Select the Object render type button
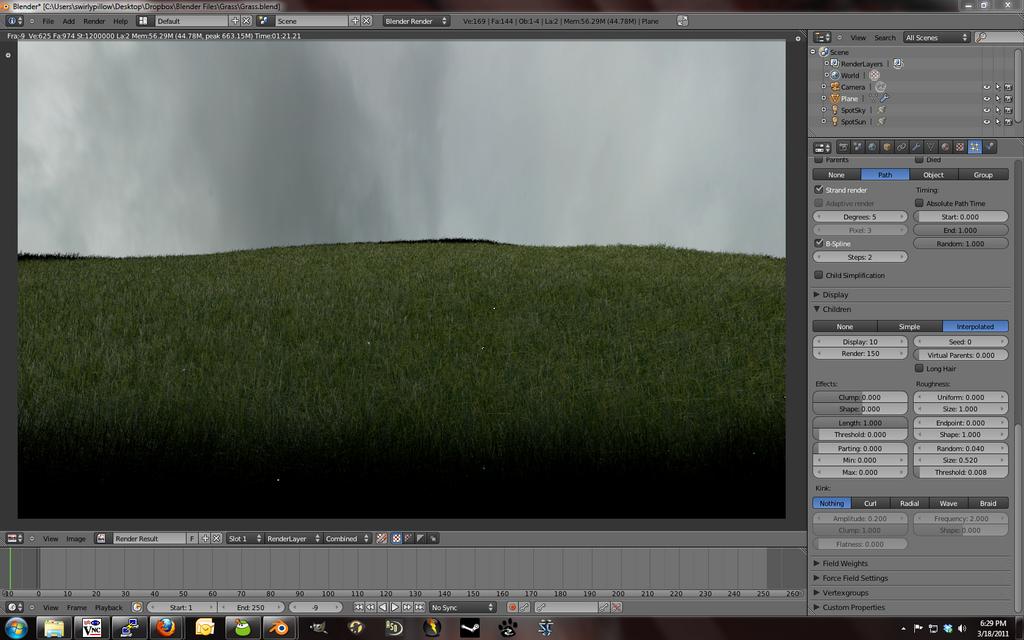 pos(933,174)
